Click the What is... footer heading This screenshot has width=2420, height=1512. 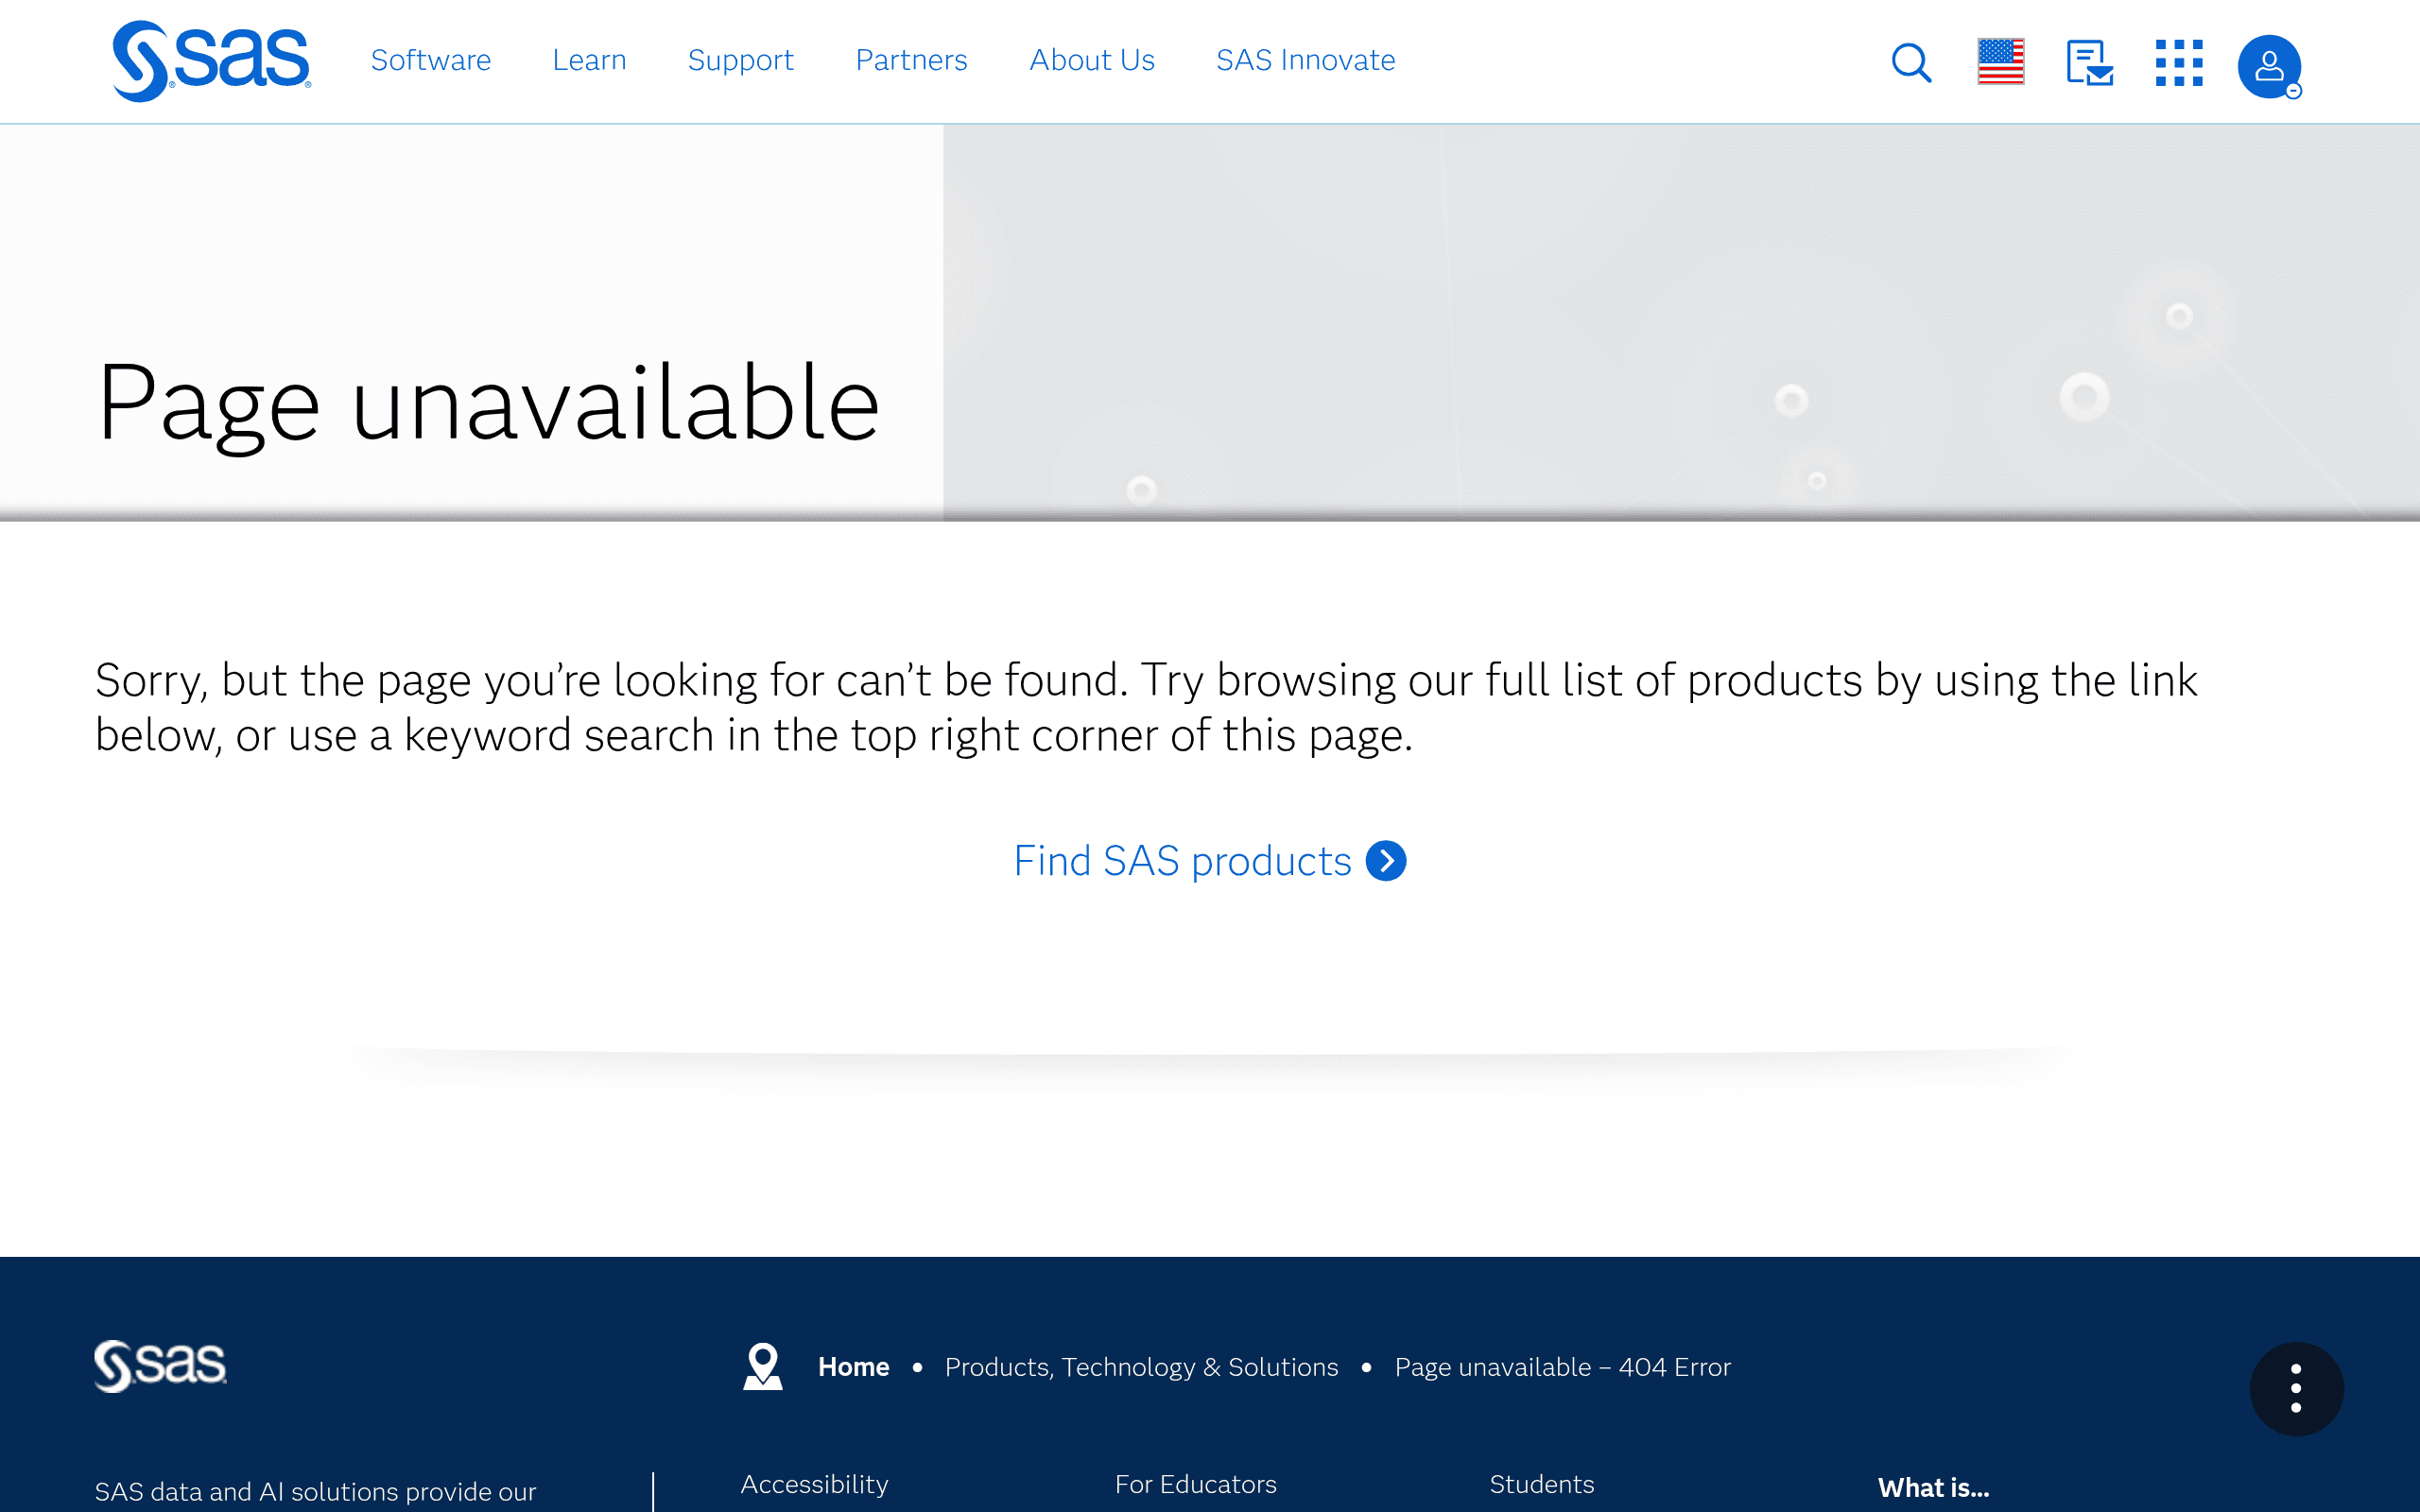pyautogui.click(x=1933, y=1488)
